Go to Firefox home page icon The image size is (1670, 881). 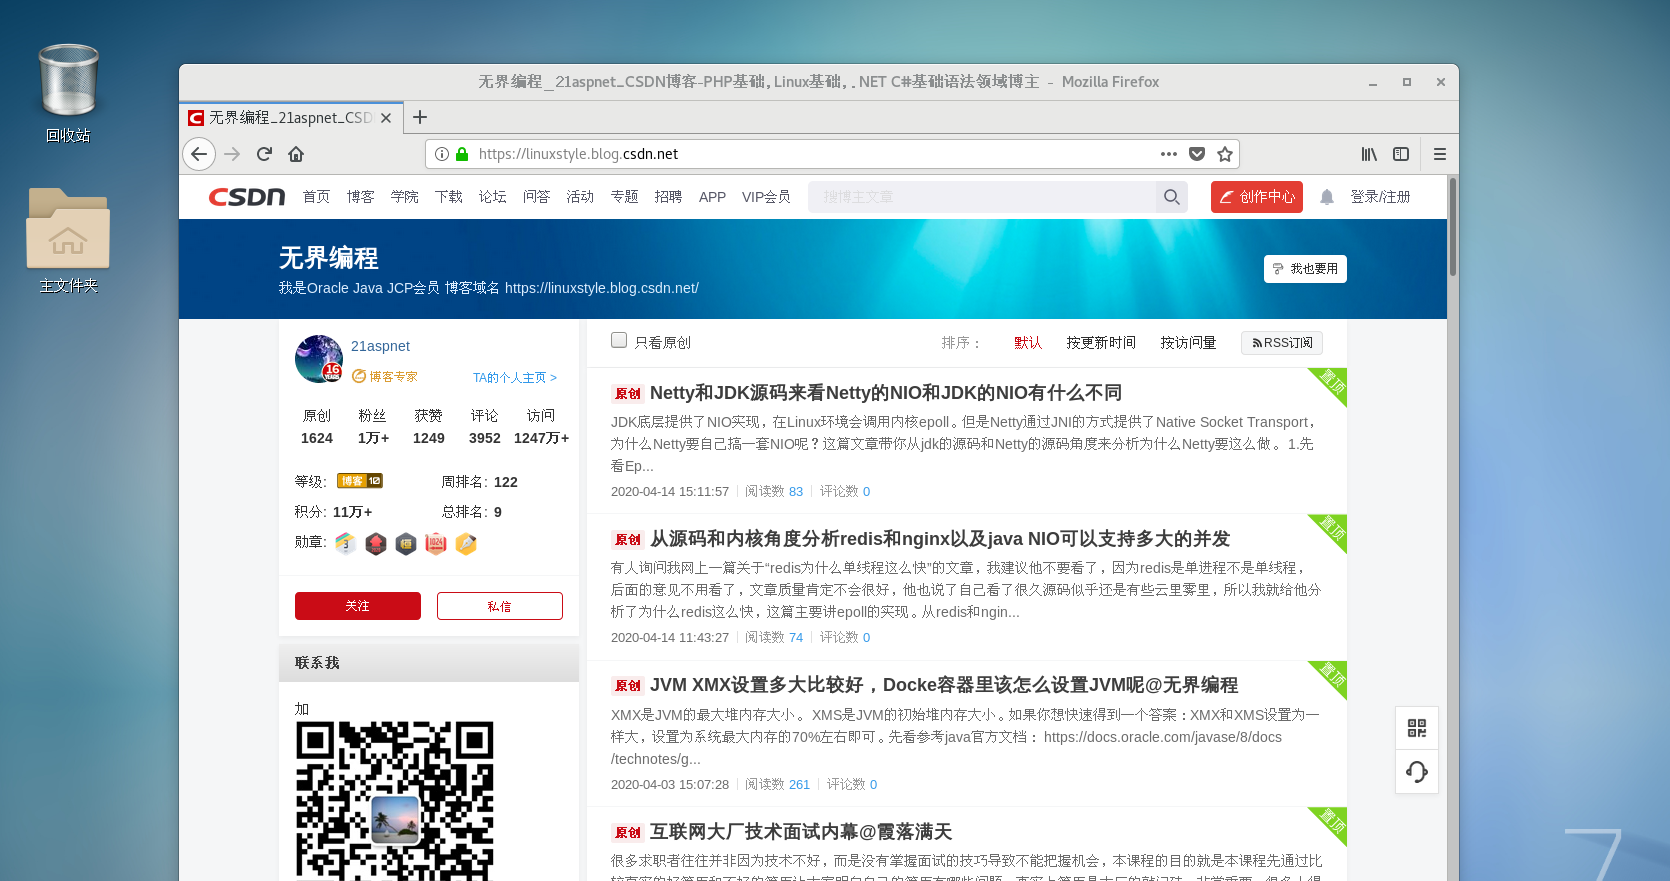(296, 154)
